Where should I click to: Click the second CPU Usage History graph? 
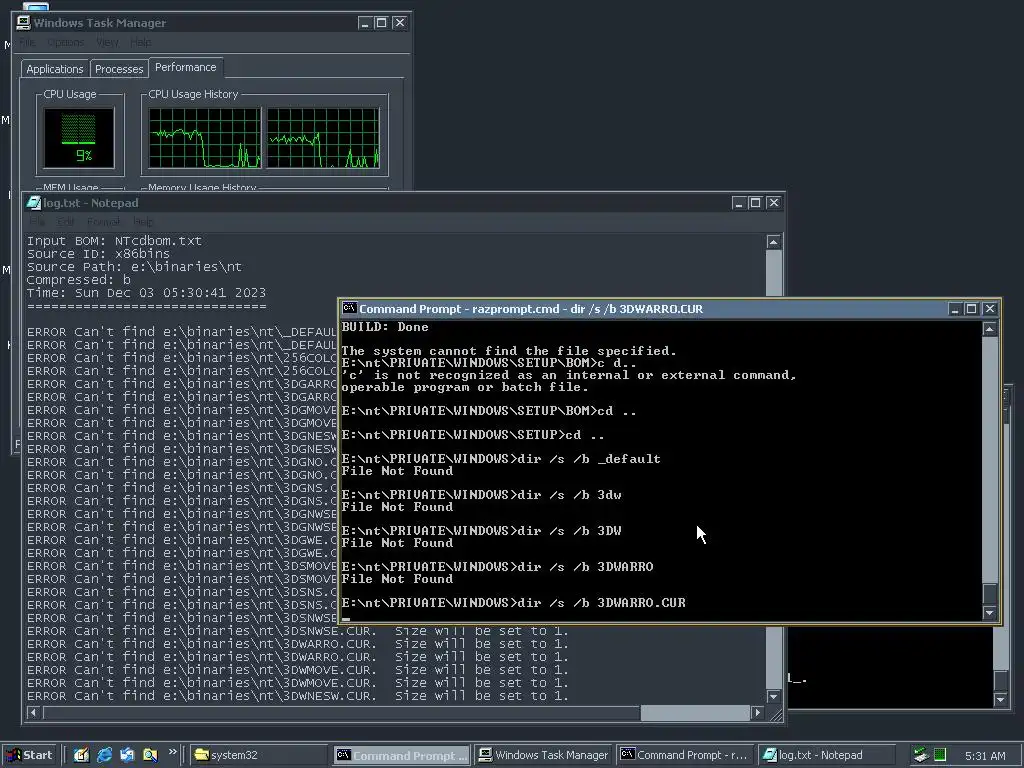click(323, 138)
